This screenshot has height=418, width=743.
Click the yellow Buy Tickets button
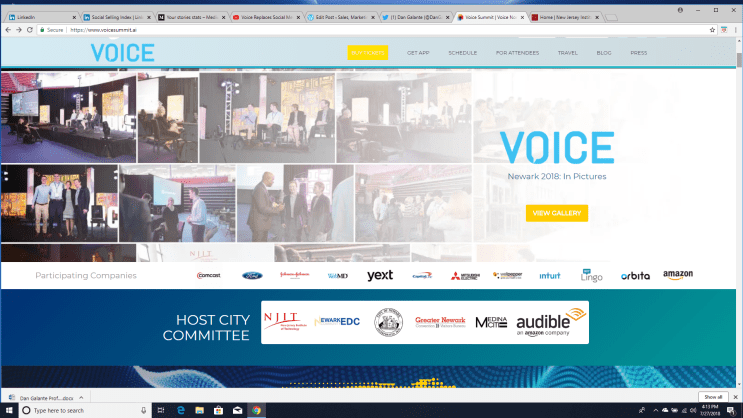click(x=367, y=53)
